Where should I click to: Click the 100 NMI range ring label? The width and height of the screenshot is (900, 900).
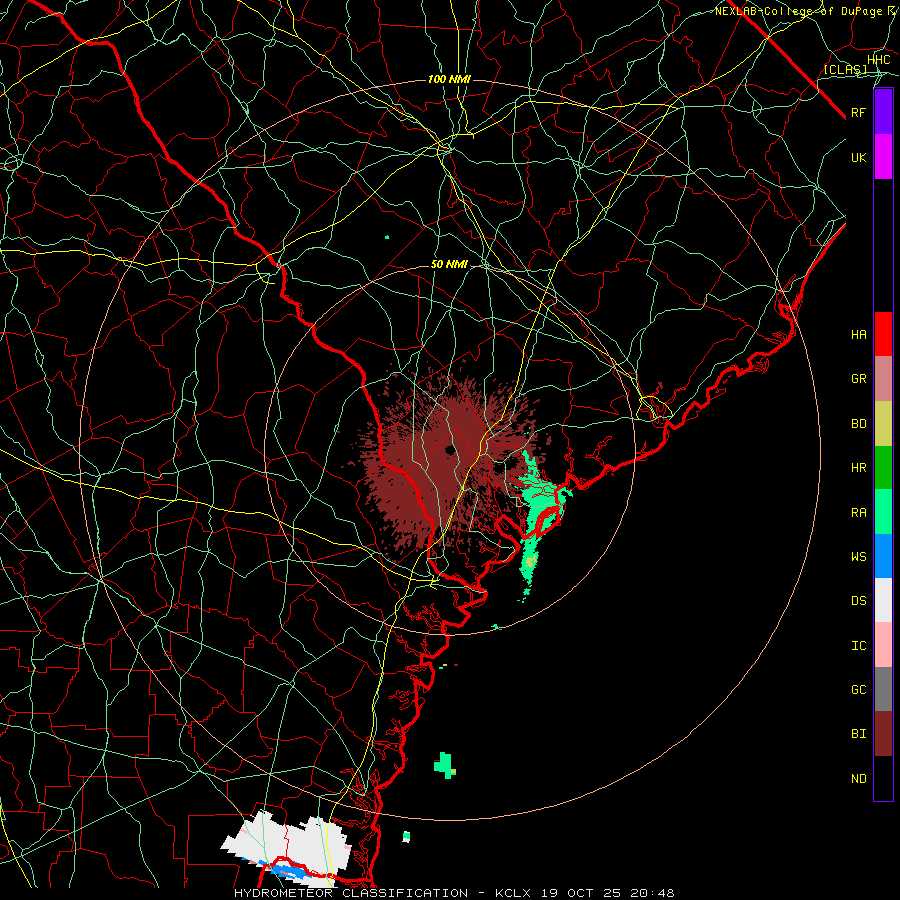(x=449, y=79)
